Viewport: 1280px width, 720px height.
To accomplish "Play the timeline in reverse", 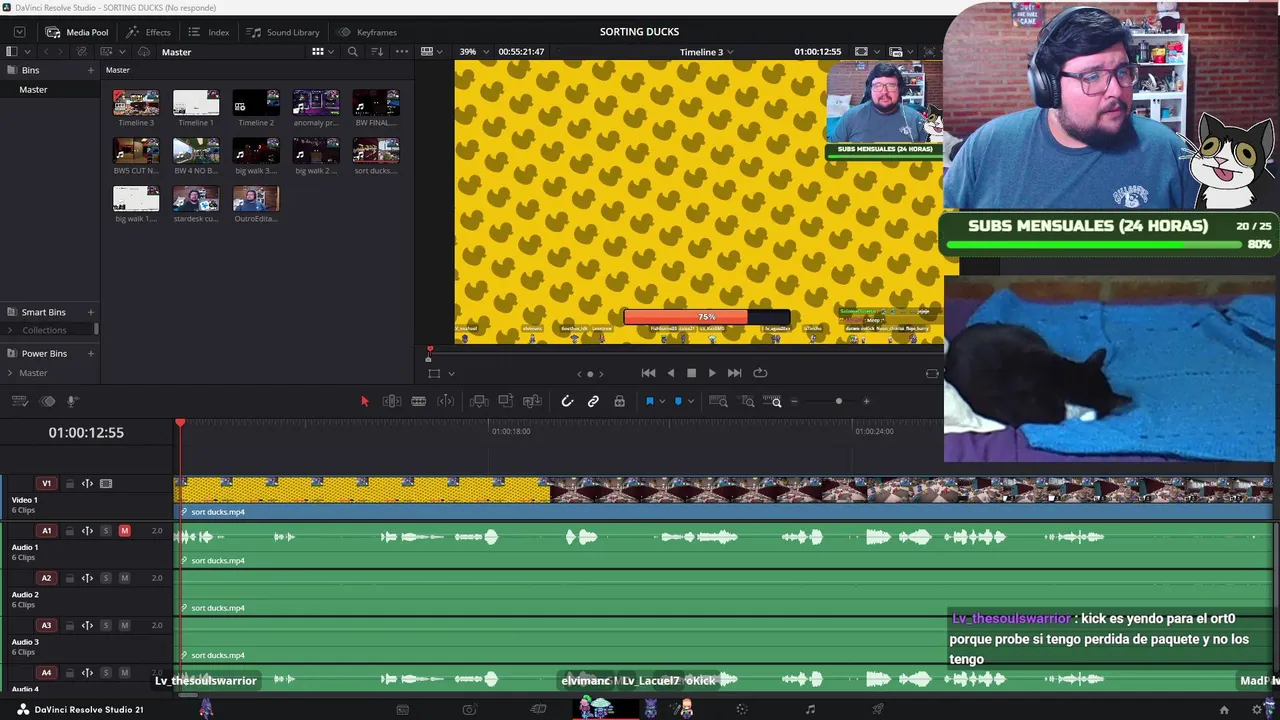I will pyautogui.click(x=670, y=373).
